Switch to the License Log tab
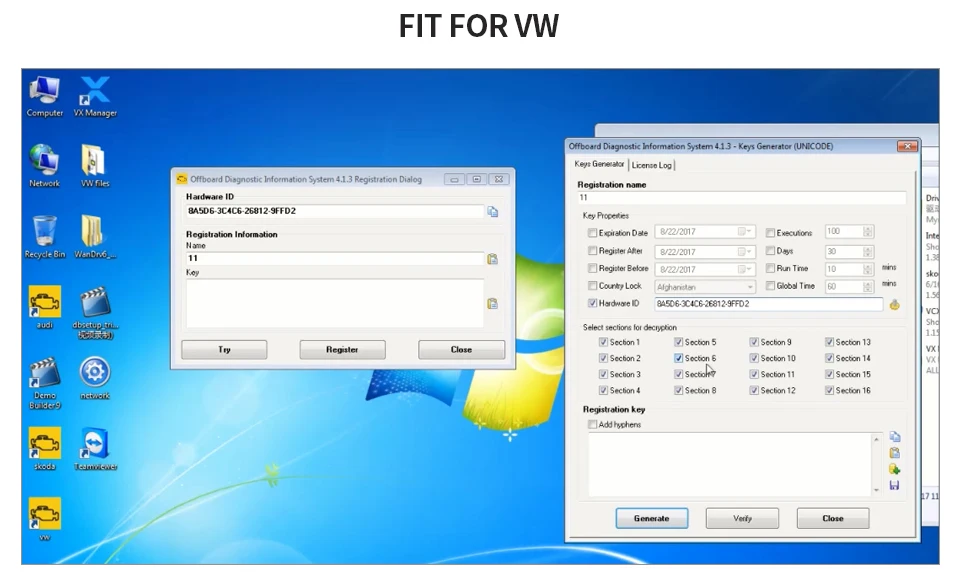 [x=651, y=165]
